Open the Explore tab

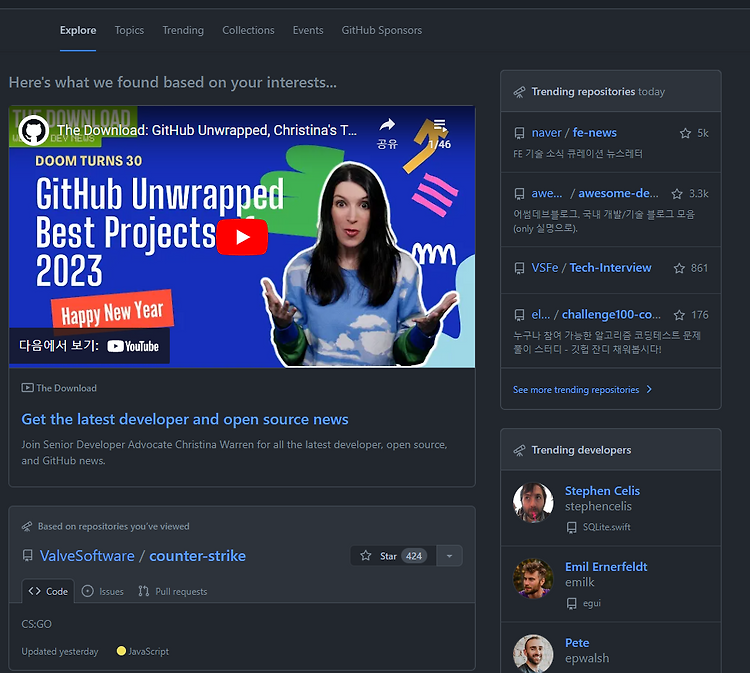pos(78,30)
